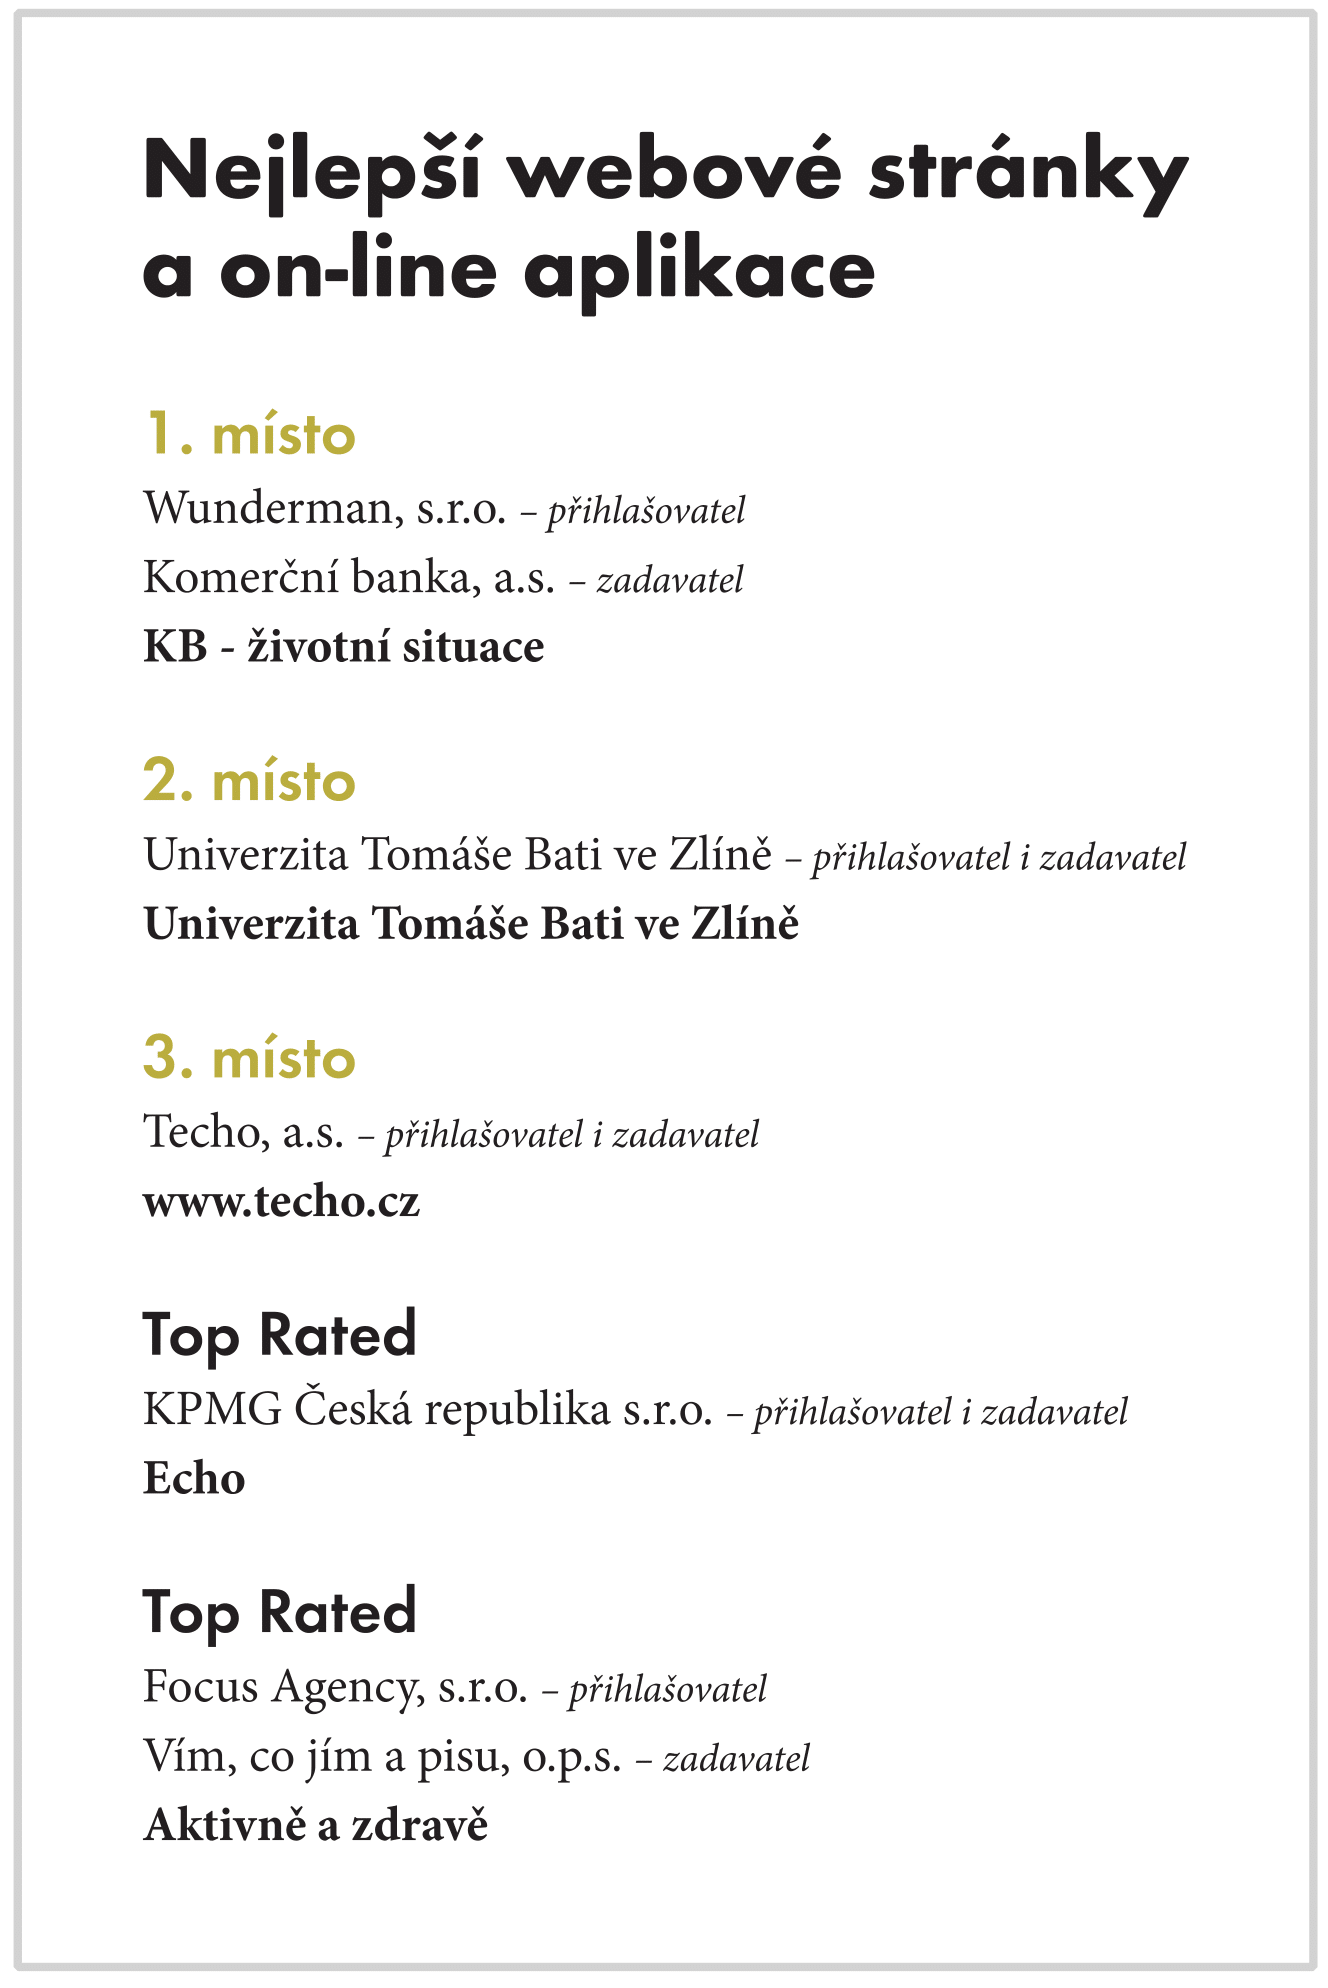Click the 'a on-line aplikace' title line
This screenshot has width=1328, height=1988.
(509, 271)
